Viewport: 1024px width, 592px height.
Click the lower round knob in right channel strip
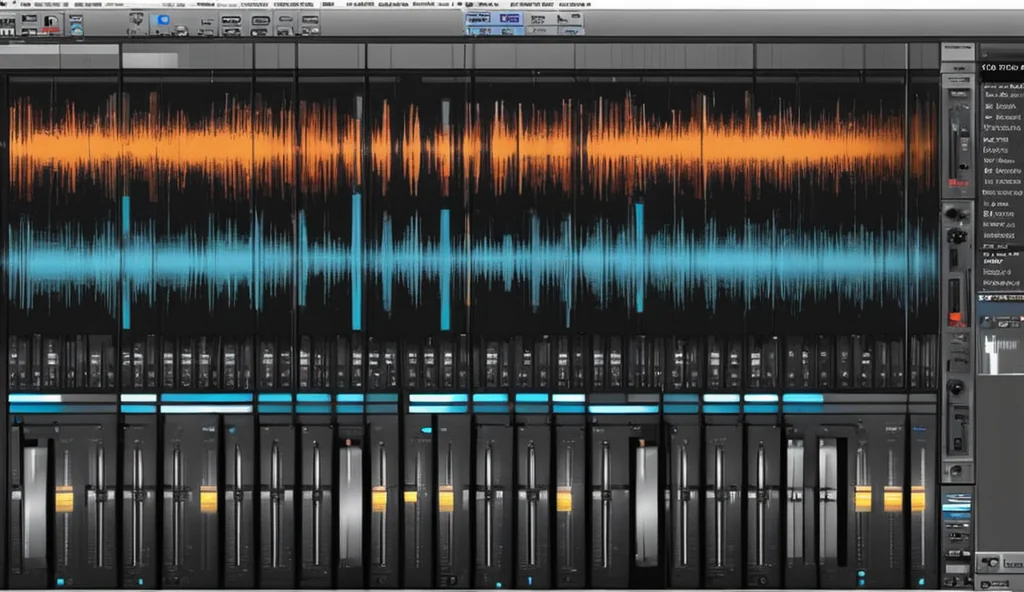click(x=957, y=387)
